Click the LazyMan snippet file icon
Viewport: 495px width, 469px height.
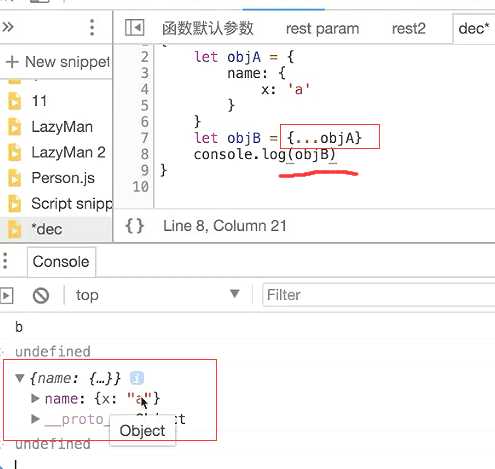(x=14, y=127)
